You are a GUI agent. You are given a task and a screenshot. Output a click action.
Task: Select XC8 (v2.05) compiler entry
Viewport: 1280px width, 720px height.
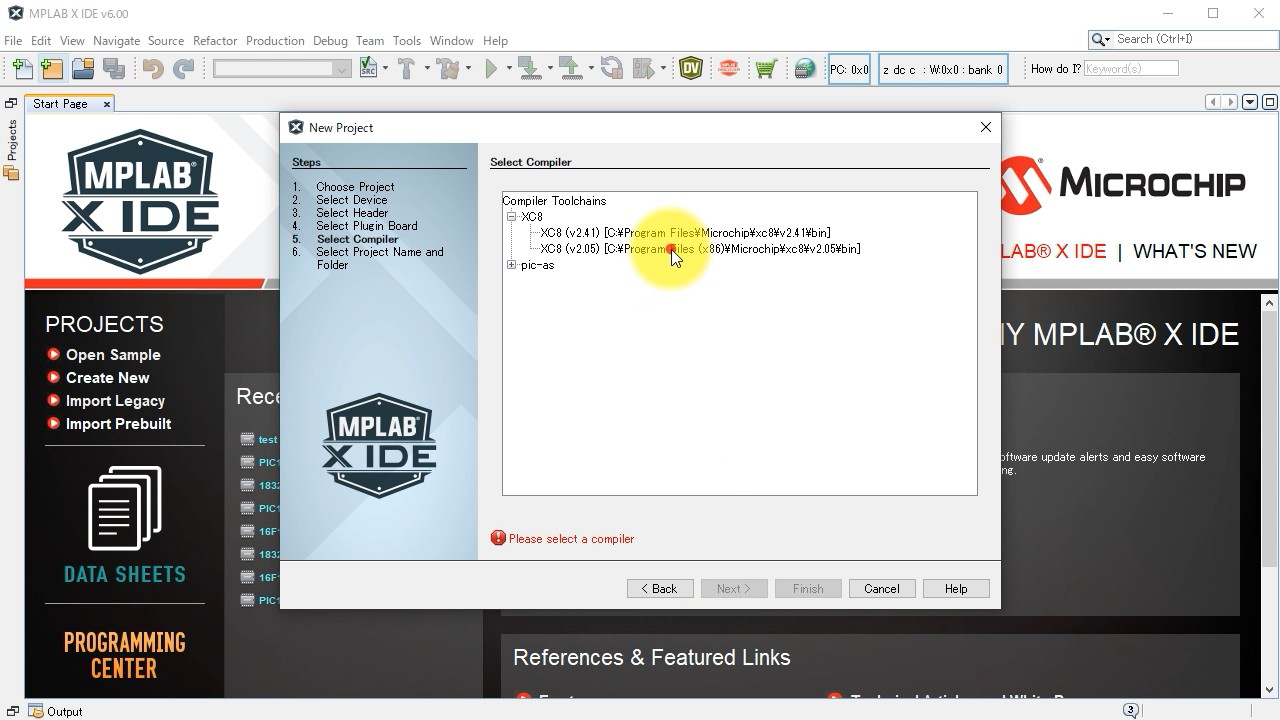700,249
